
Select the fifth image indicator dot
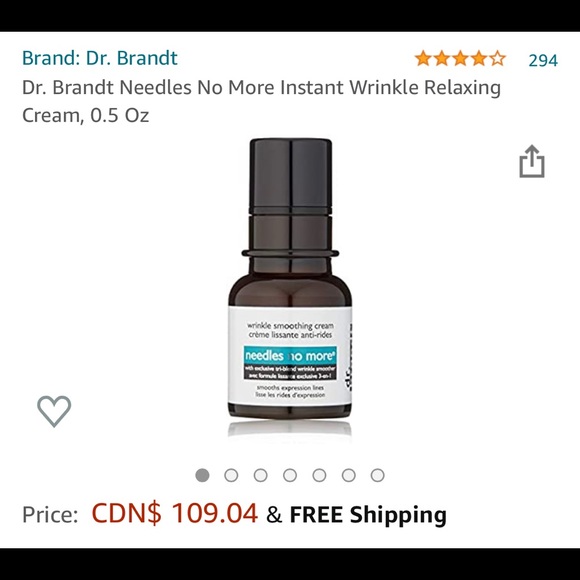pos(319,475)
